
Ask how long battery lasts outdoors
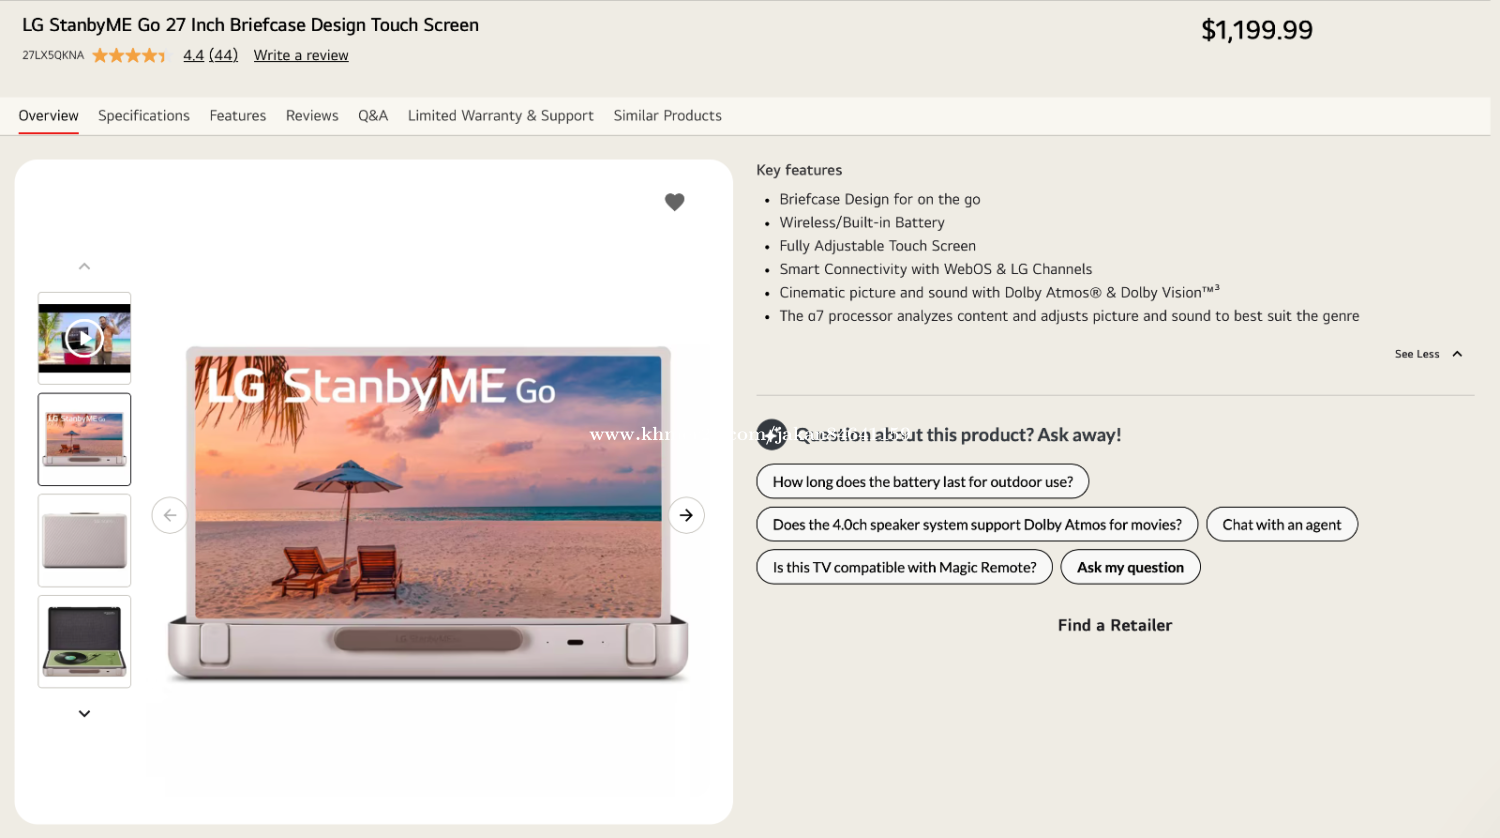tap(923, 482)
